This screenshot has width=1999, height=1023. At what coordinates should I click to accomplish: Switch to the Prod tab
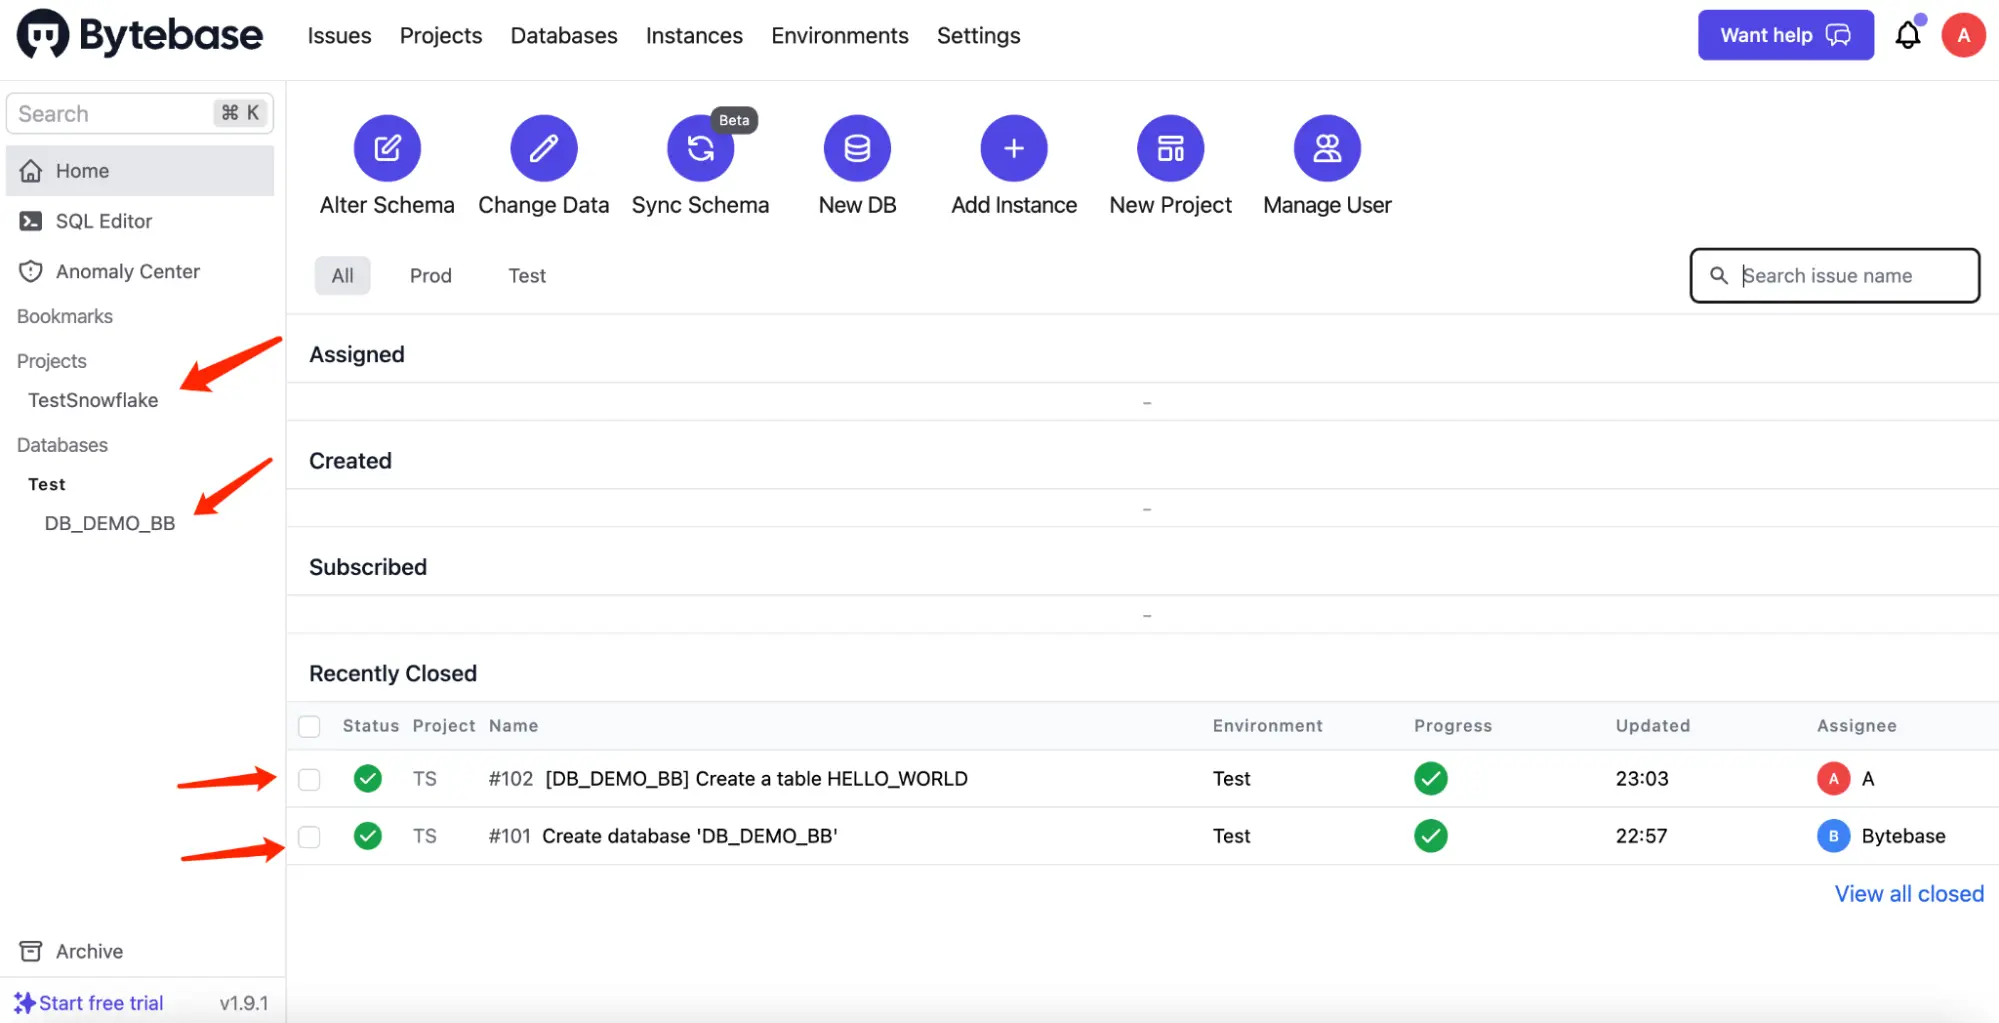(431, 275)
